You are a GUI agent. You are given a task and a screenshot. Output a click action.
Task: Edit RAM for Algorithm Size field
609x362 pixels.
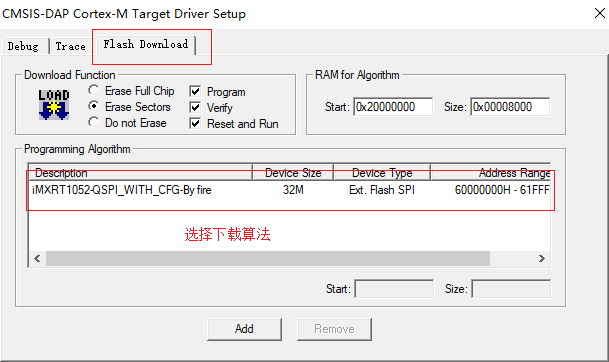[x=510, y=107]
